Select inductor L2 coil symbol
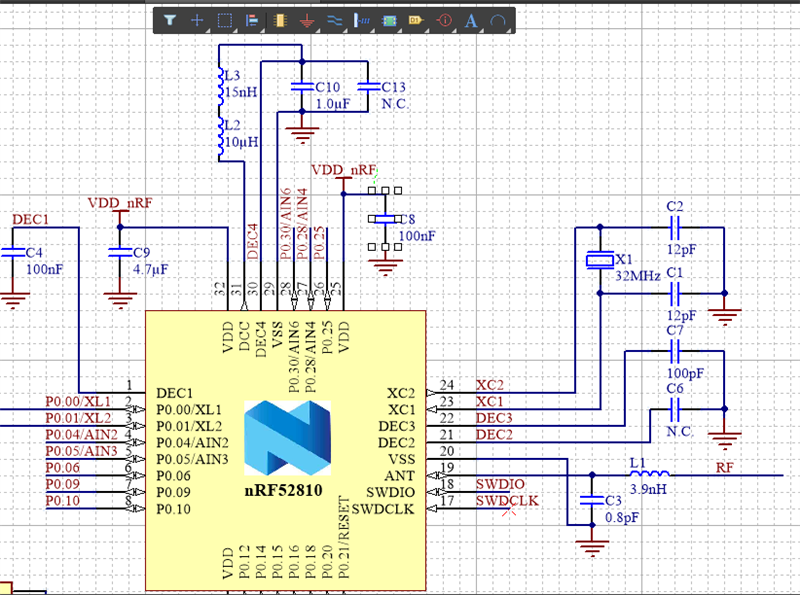Viewport: 800px width, 595px height. point(221,137)
